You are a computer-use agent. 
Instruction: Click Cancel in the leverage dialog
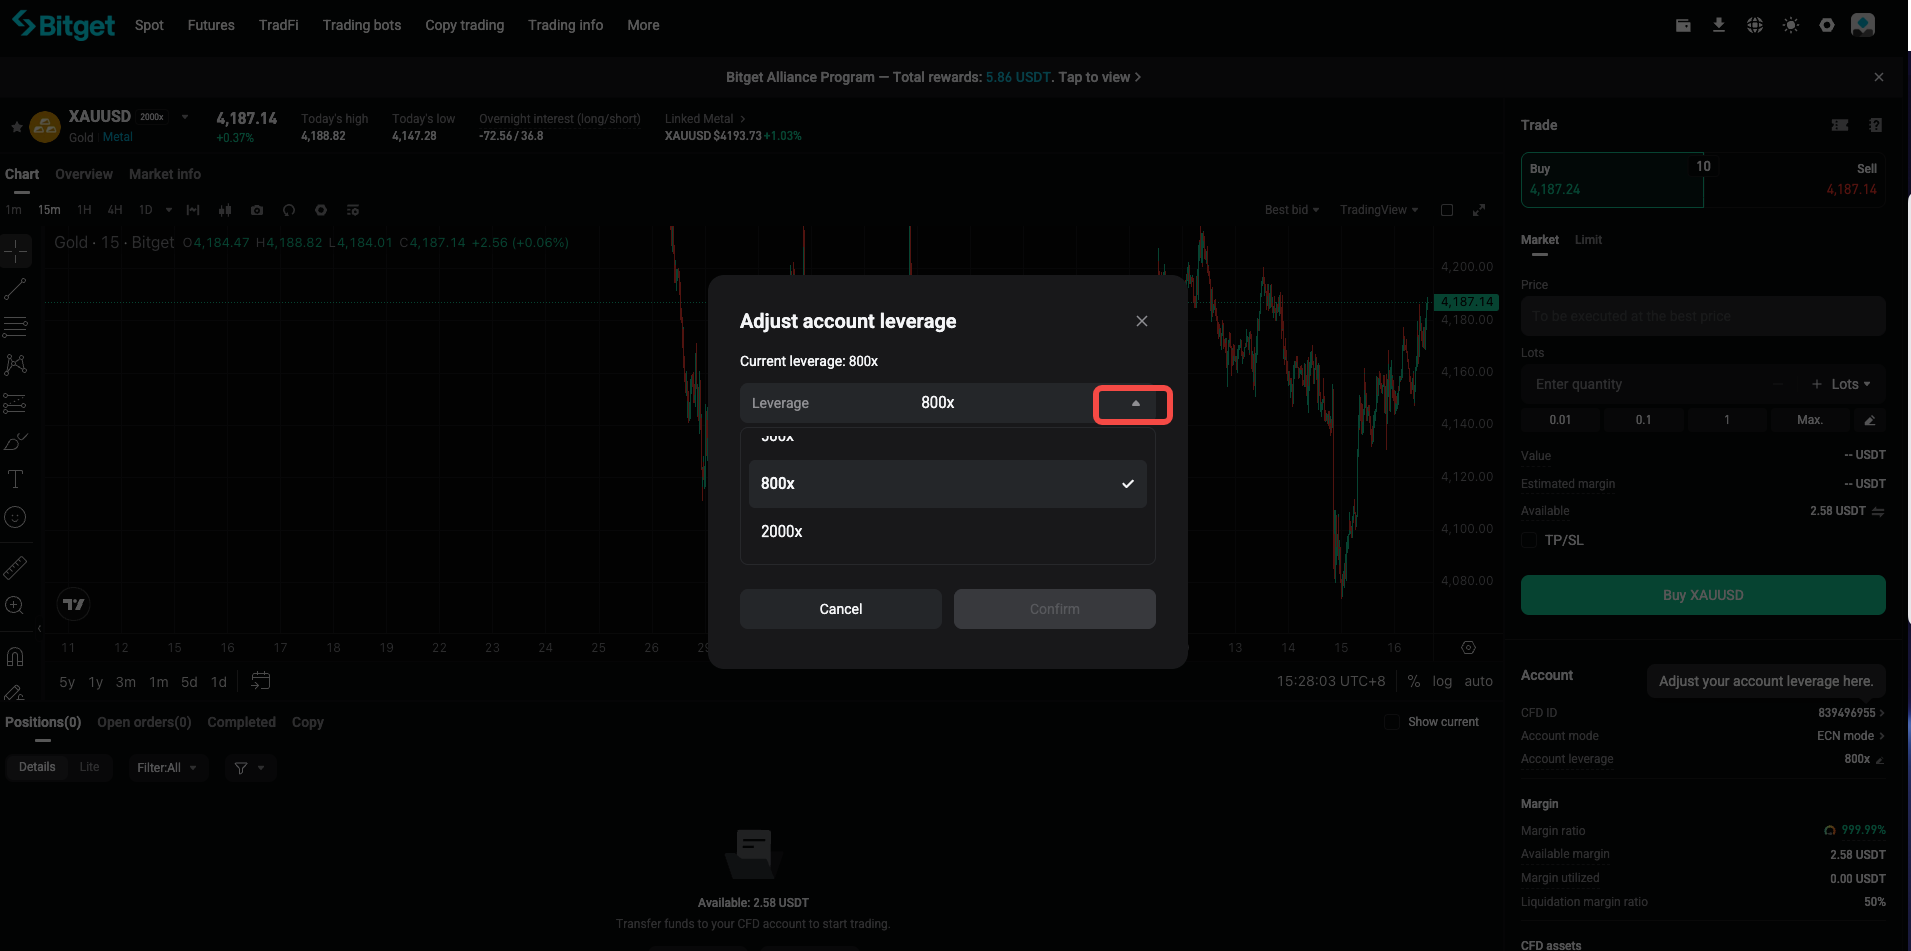tap(840, 609)
